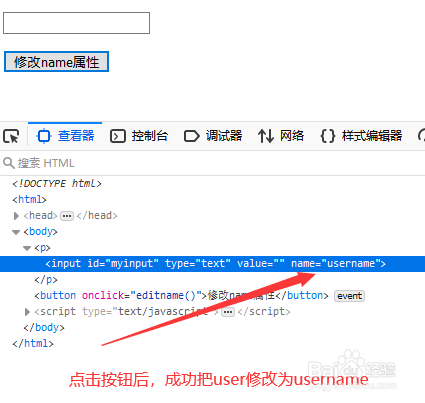Click the onclick attribute of button node

coord(142,296)
